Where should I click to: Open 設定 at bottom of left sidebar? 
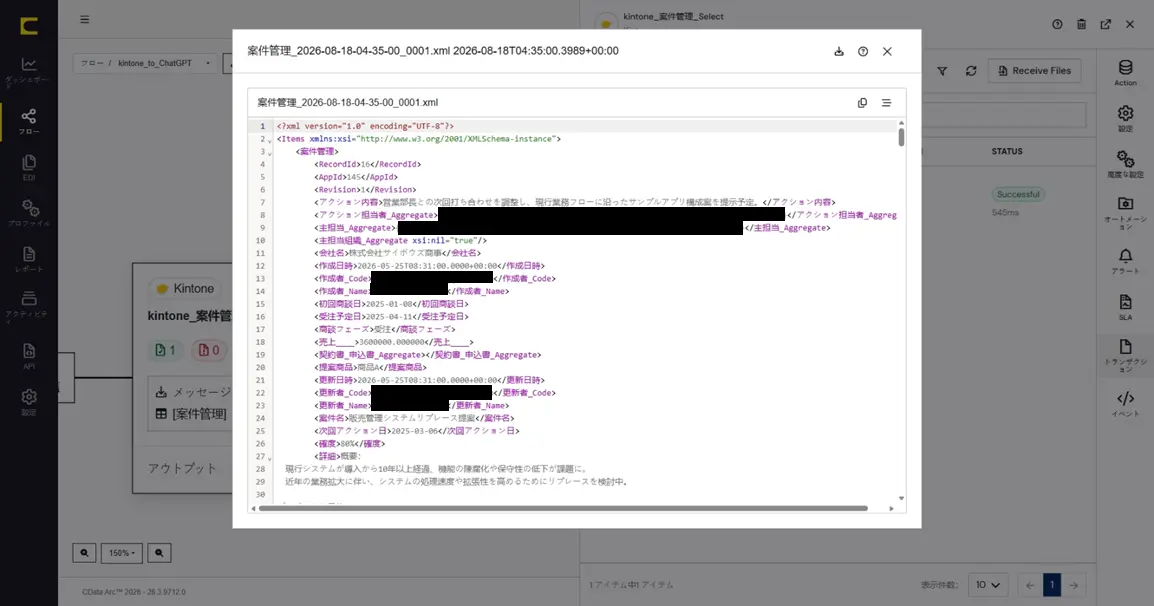point(29,402)
